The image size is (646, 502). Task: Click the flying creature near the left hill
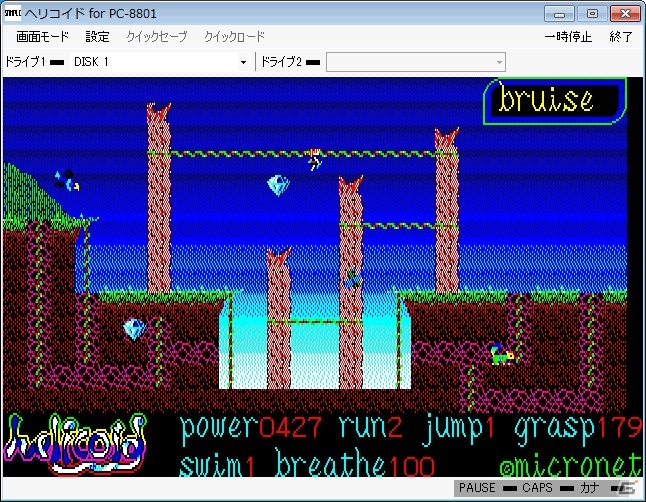point(67,181)
